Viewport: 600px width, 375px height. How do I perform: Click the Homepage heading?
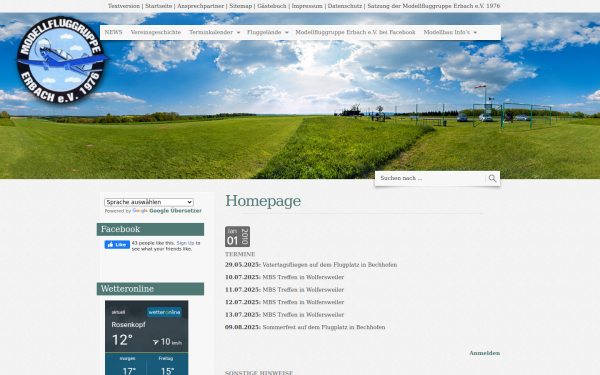[263, 201]
